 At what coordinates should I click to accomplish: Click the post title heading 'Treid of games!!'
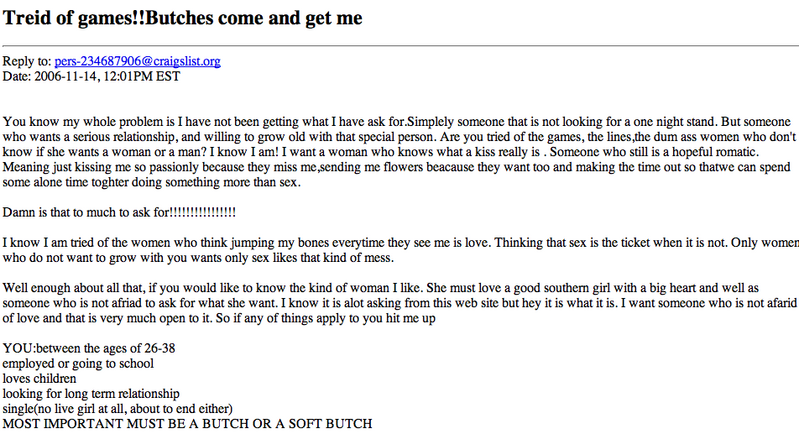pyautogui.click(x=182, y=18)
